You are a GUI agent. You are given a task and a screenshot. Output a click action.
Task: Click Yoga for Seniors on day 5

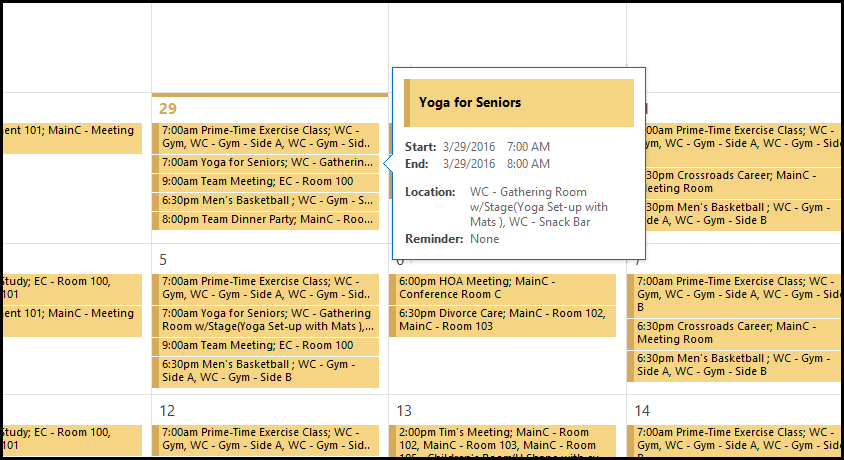click(x=266, y=320)
